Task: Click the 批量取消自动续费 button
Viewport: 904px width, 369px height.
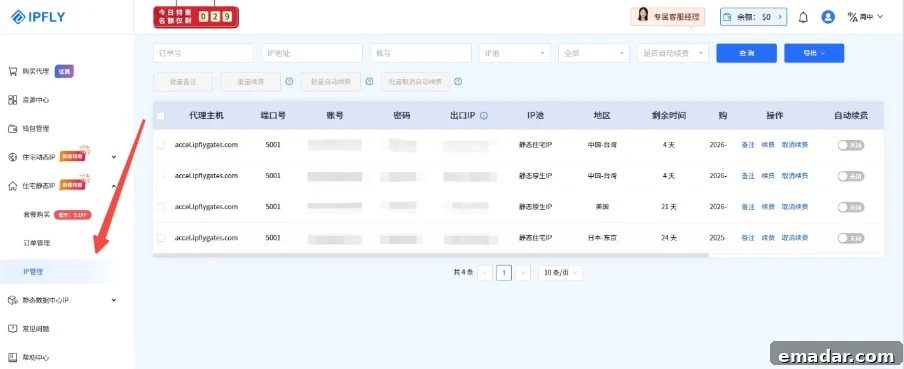Action: click(415, 82)
